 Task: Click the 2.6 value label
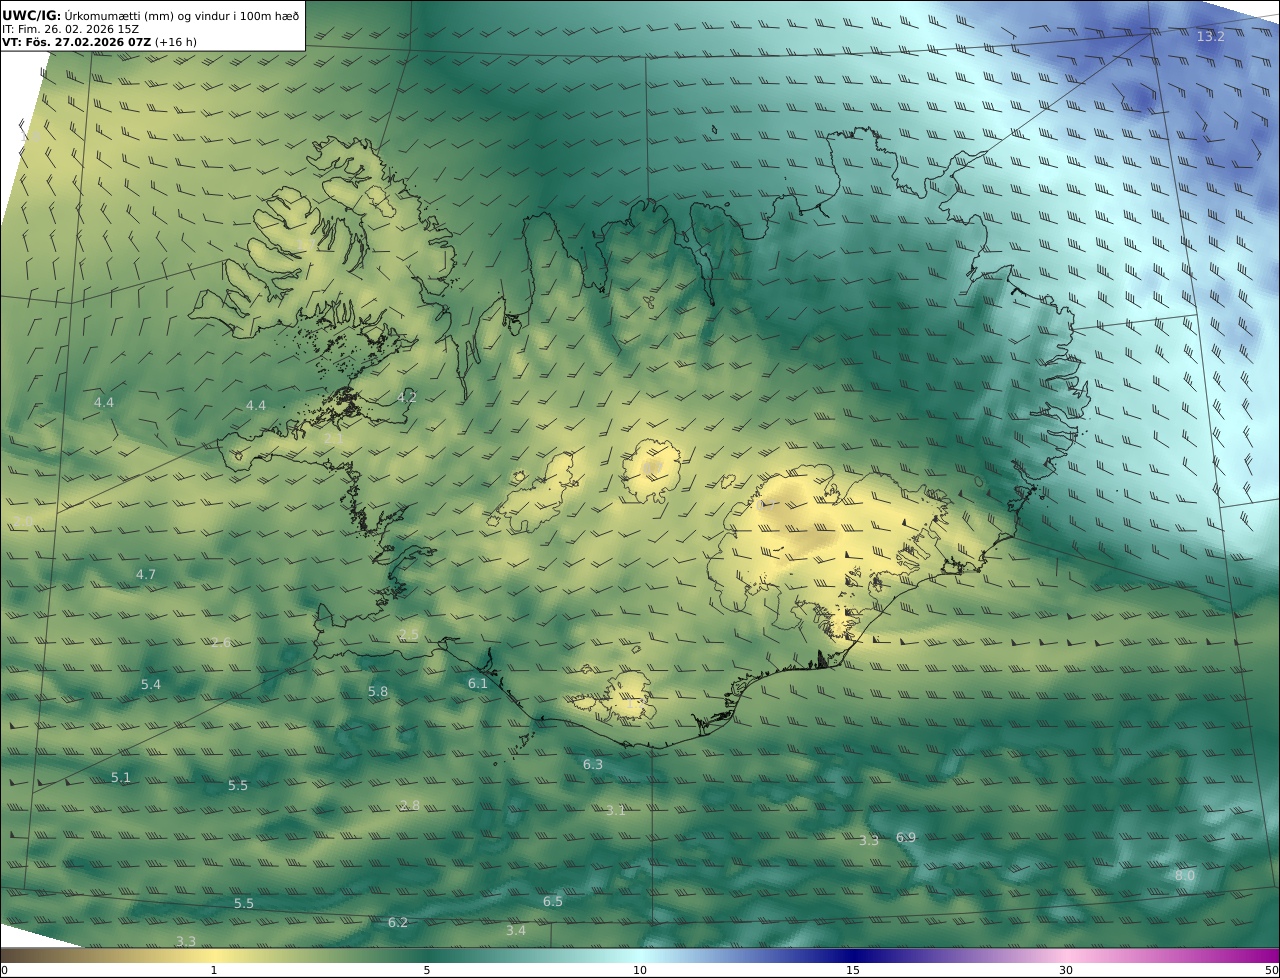[x=221, y=642]
